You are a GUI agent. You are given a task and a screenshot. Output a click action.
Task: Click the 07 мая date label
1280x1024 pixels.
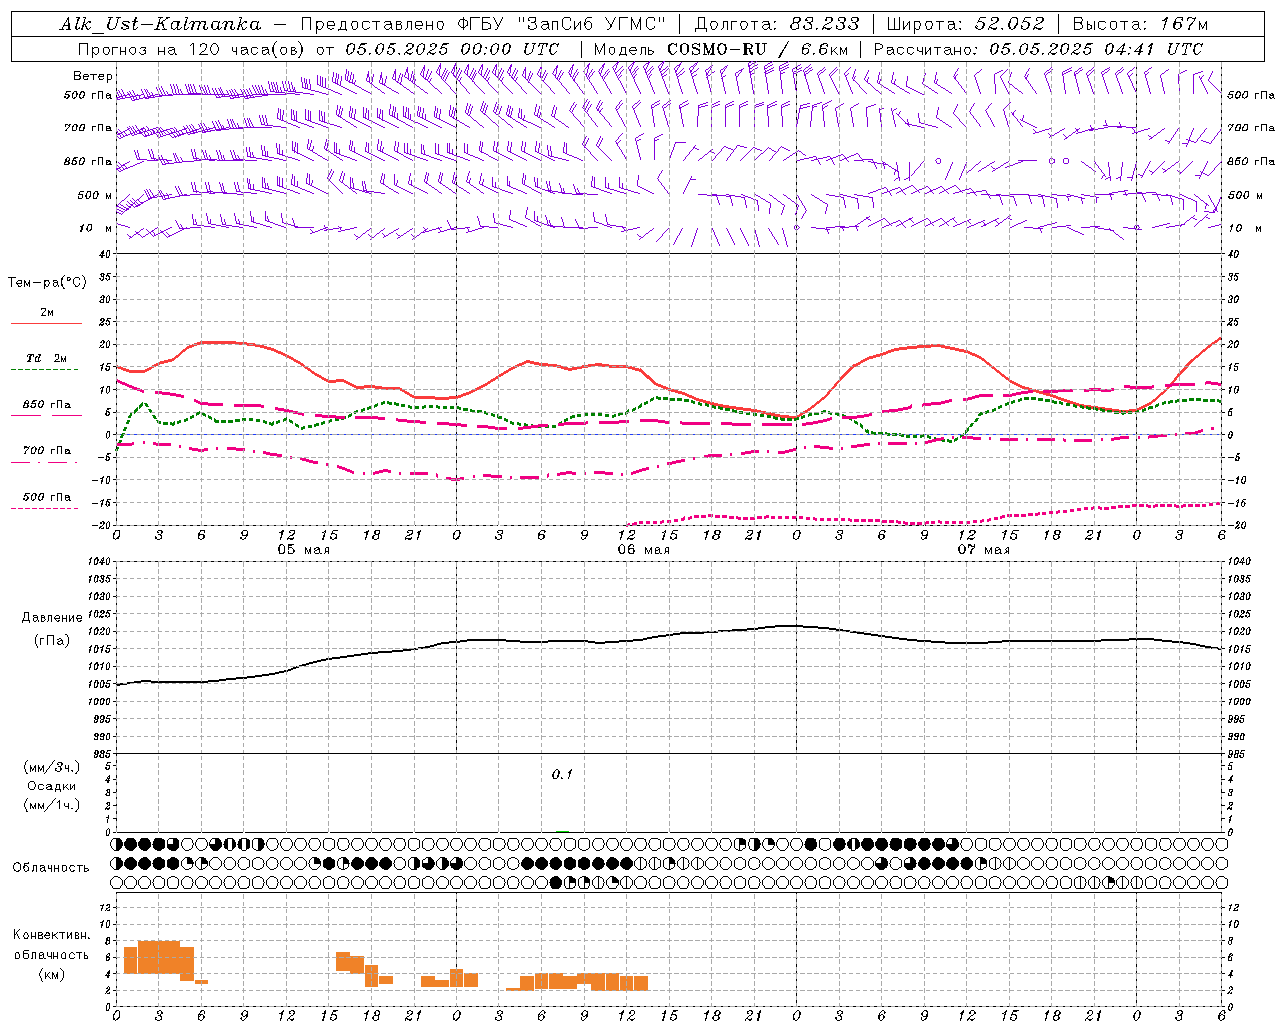983,550
